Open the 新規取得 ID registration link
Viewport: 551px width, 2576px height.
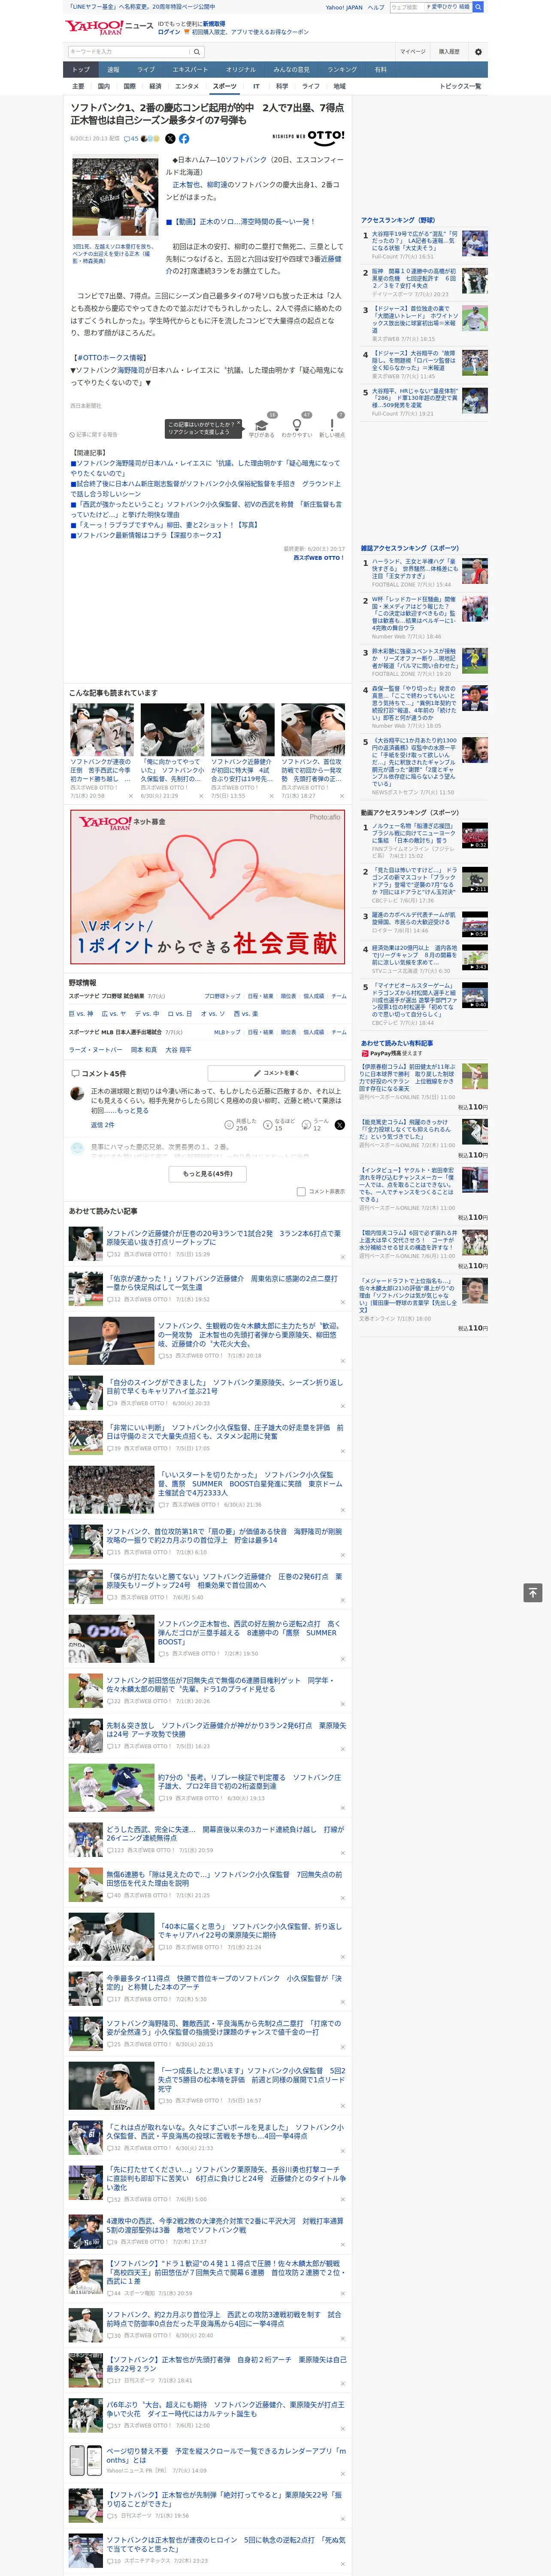pos(214,24)
